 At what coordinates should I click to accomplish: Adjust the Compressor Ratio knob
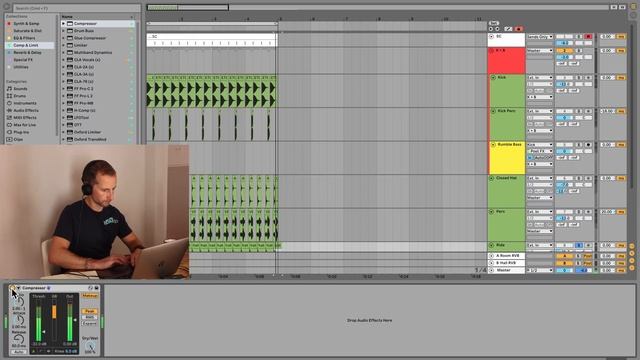(x=18, y=302)
